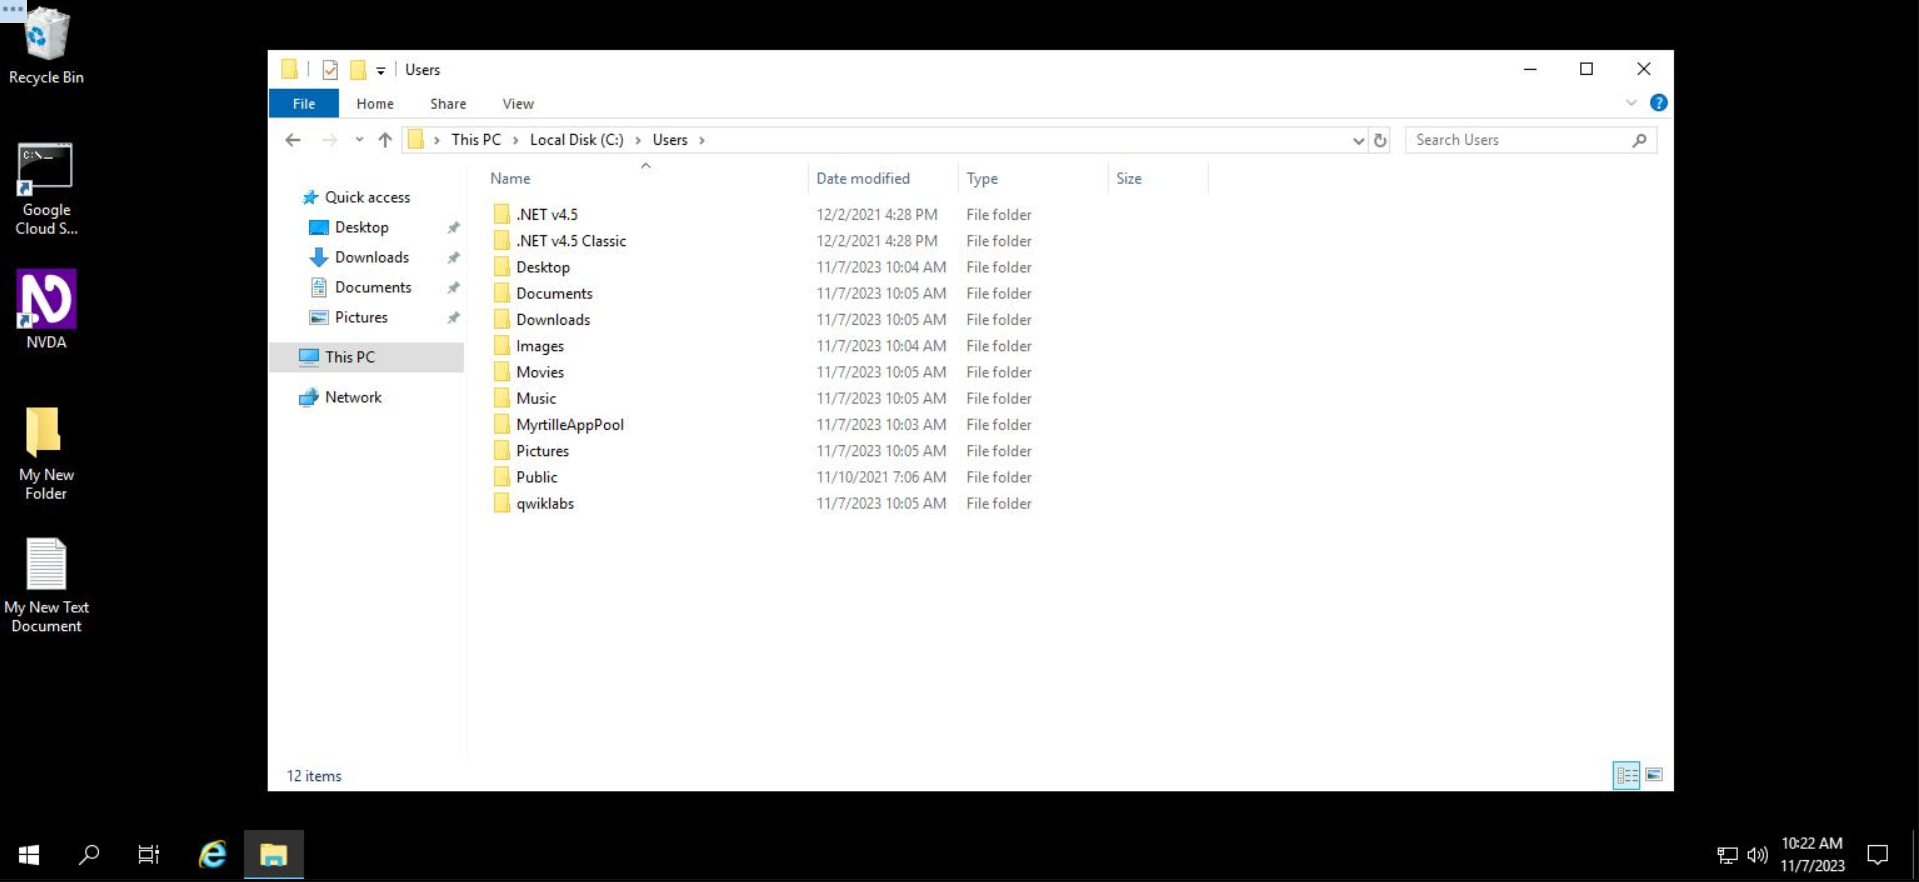The width and height of the screenshot is (1919, 882).
Task: Launch Internet Explorer from taskbar
Action: [212, 855]
